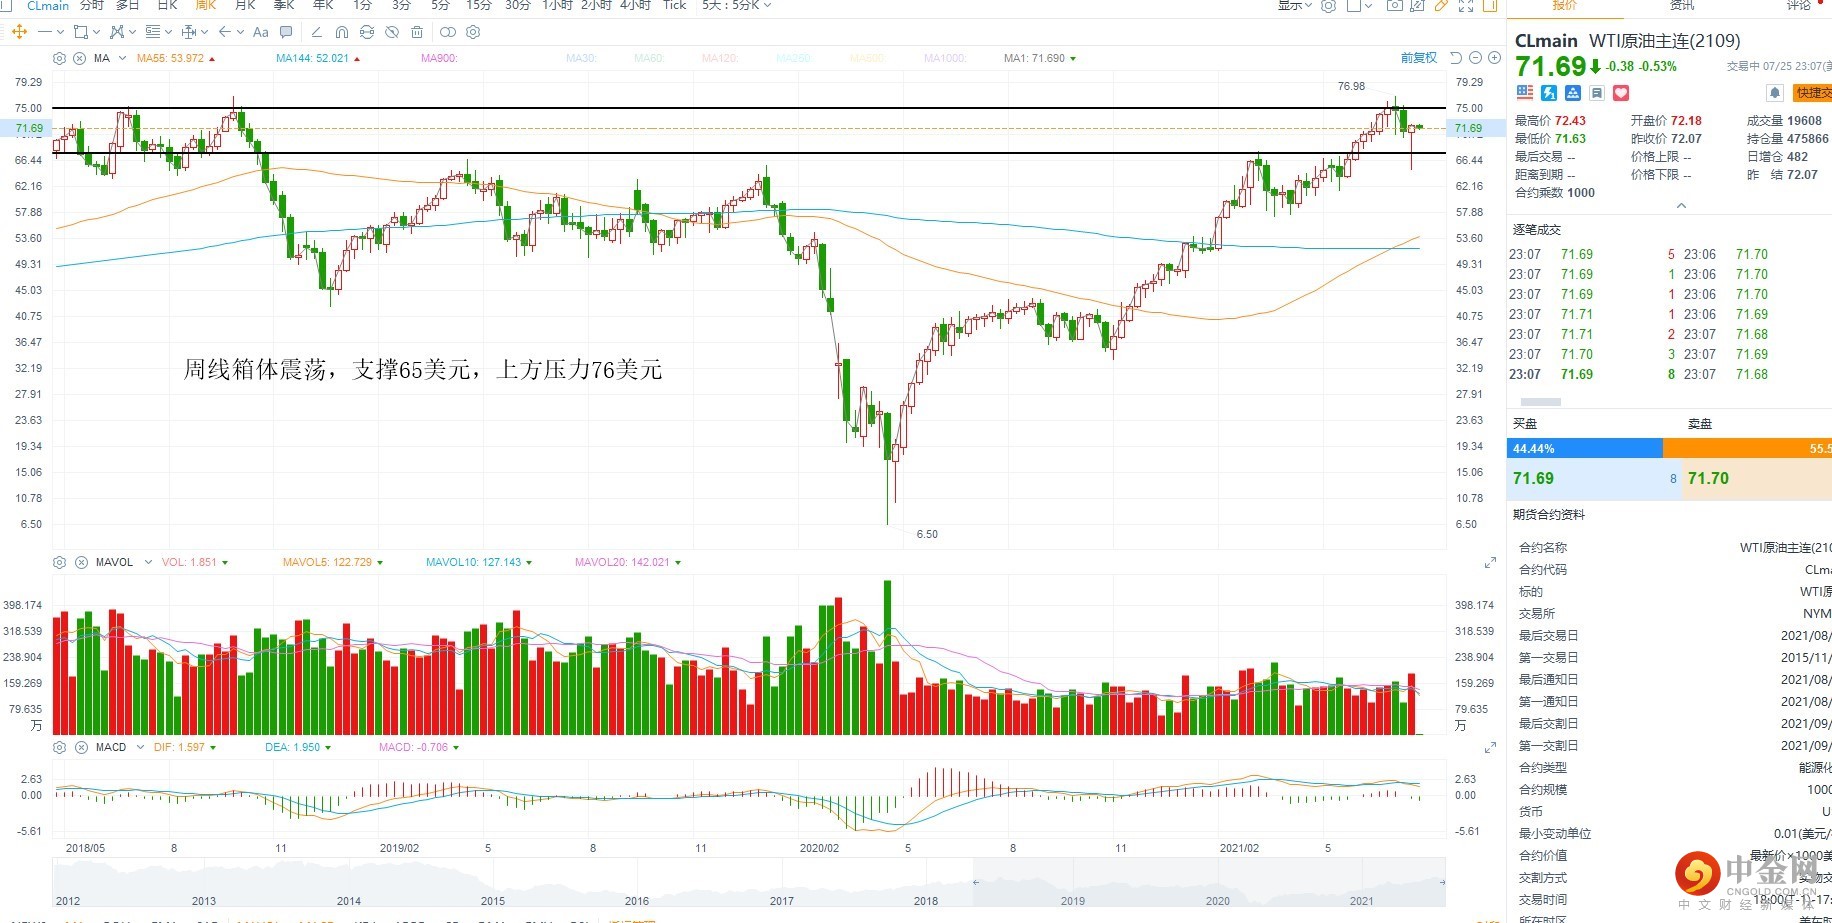Enter fullscreen chart mode

[1466, 6]
